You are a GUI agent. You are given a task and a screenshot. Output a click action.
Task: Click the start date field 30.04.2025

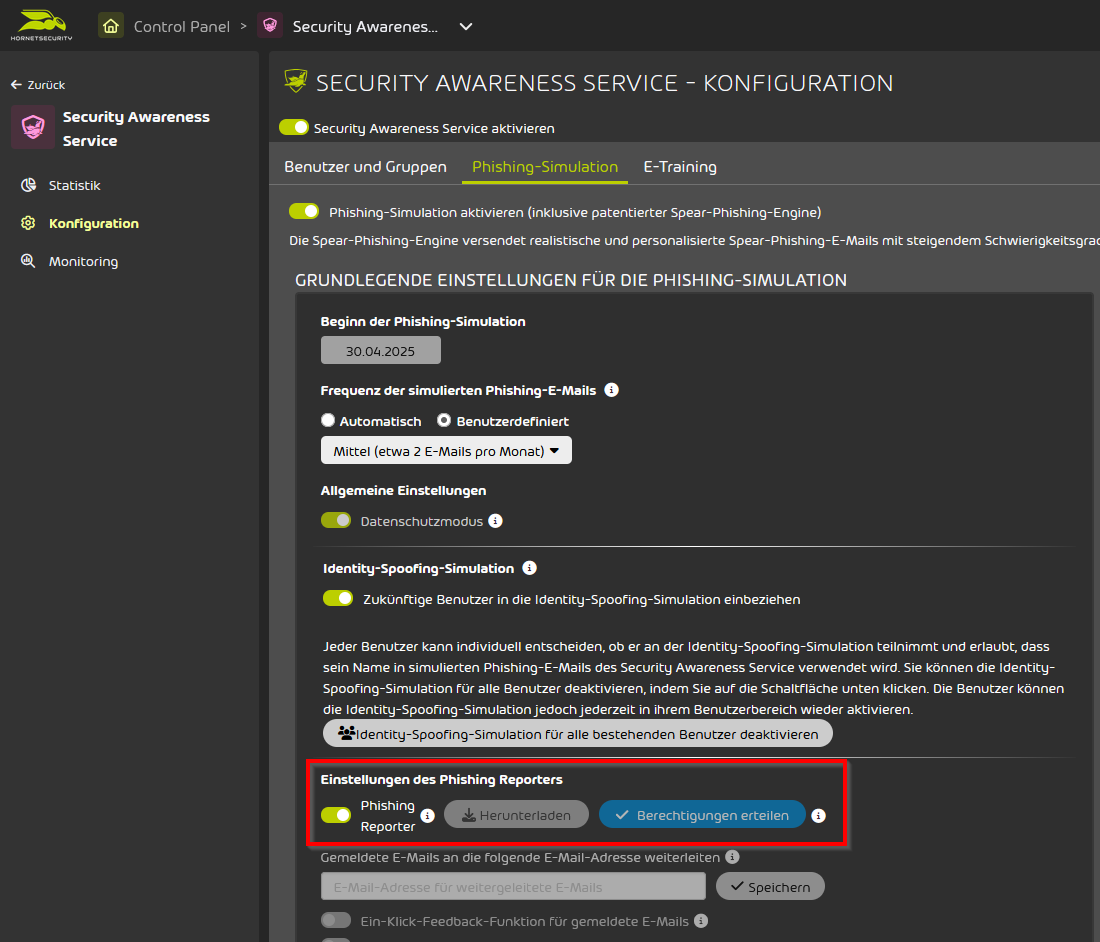click(x=381, y=351)
